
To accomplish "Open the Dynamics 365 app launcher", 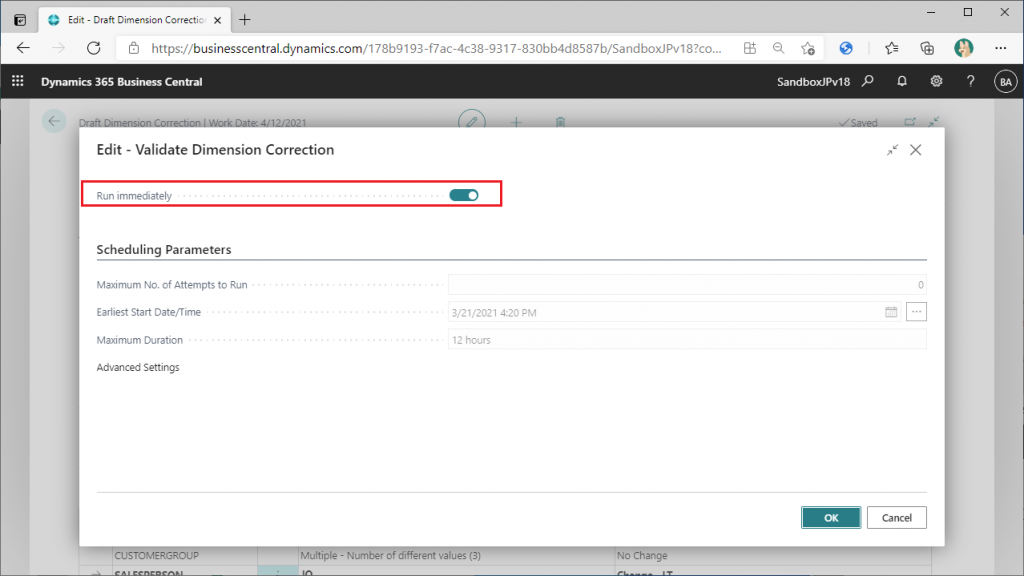I will (18, 82).
